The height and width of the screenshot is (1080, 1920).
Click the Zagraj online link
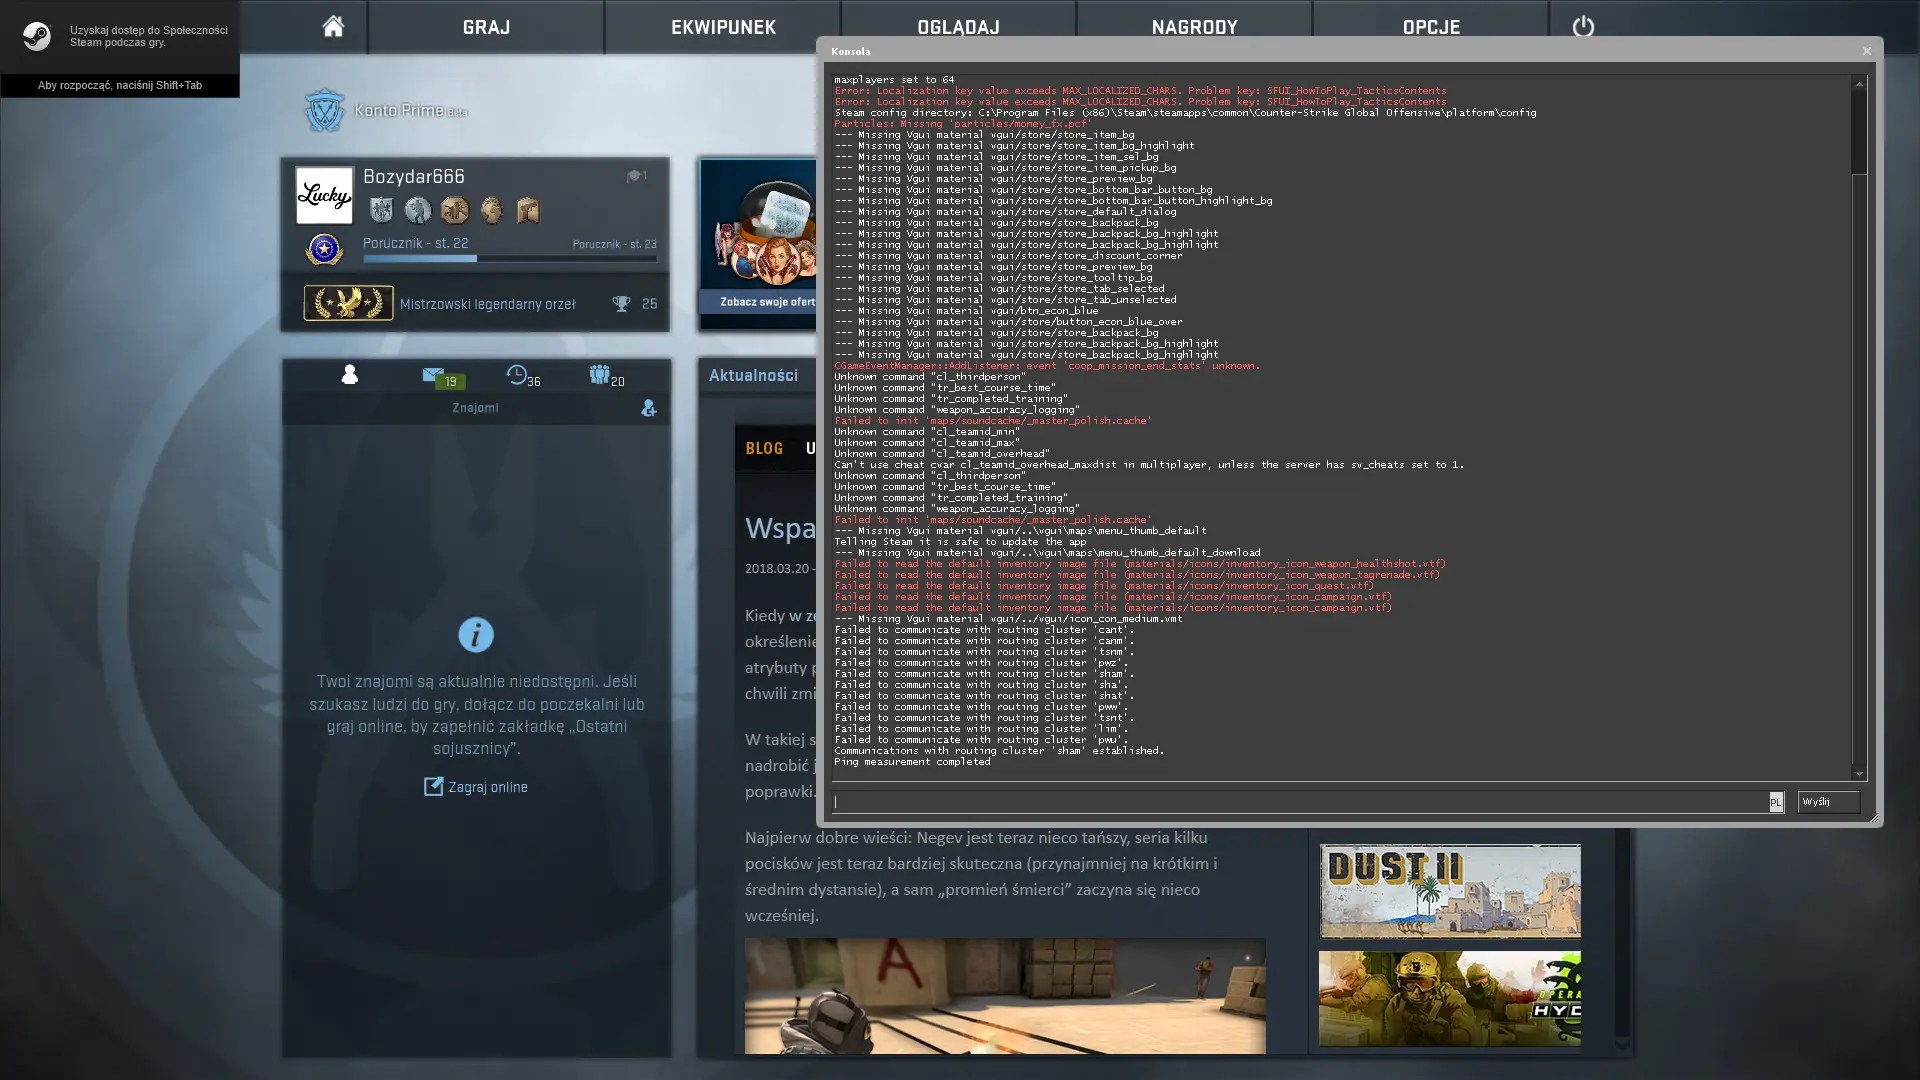[476, 787]
